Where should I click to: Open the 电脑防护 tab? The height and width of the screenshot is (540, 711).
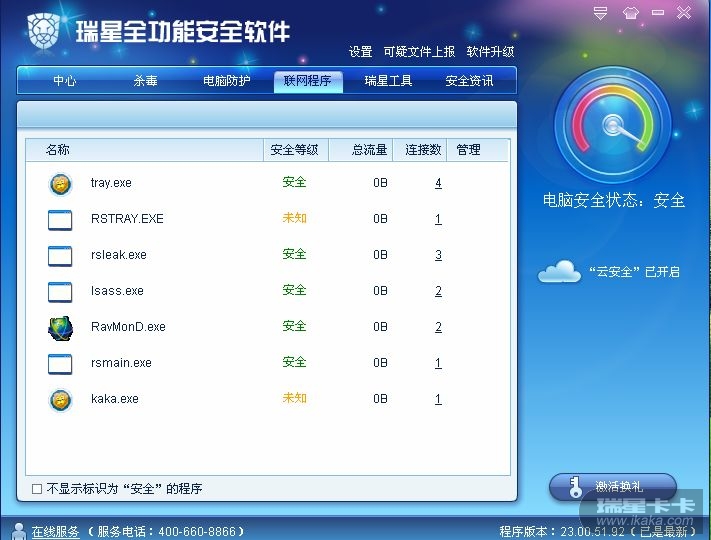coord(226,81)
